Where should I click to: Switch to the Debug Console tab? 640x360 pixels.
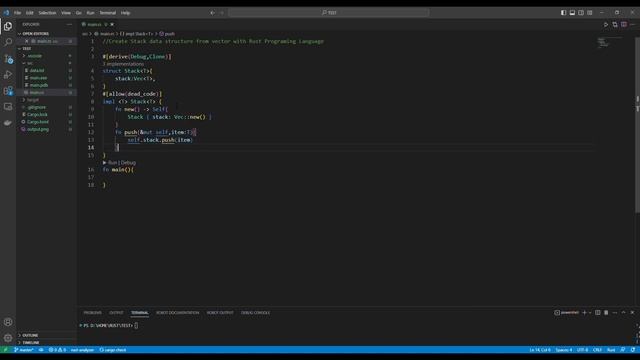click(x=256, y=313)
